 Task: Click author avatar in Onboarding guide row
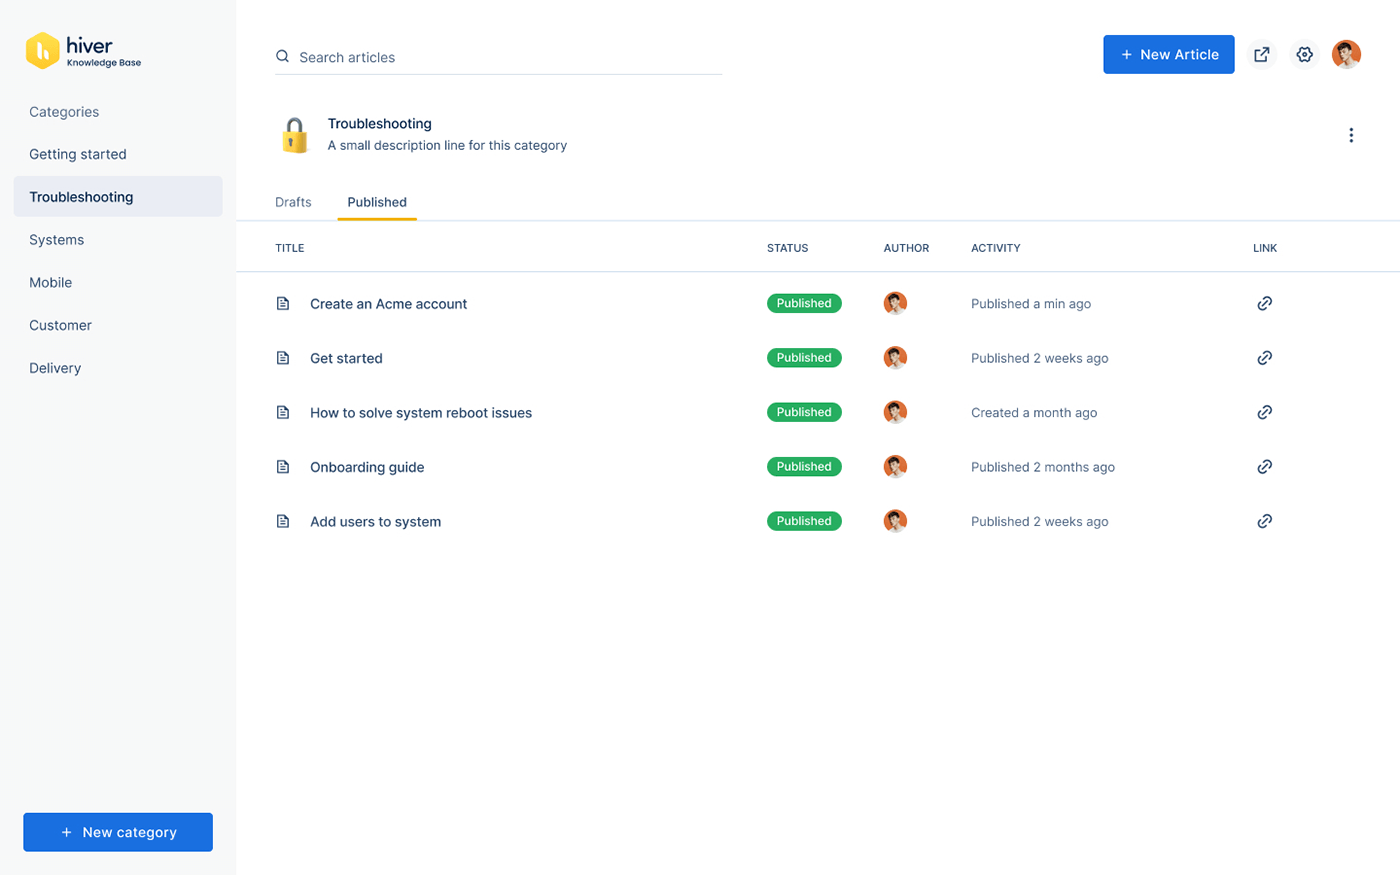[x=895, y=467]
